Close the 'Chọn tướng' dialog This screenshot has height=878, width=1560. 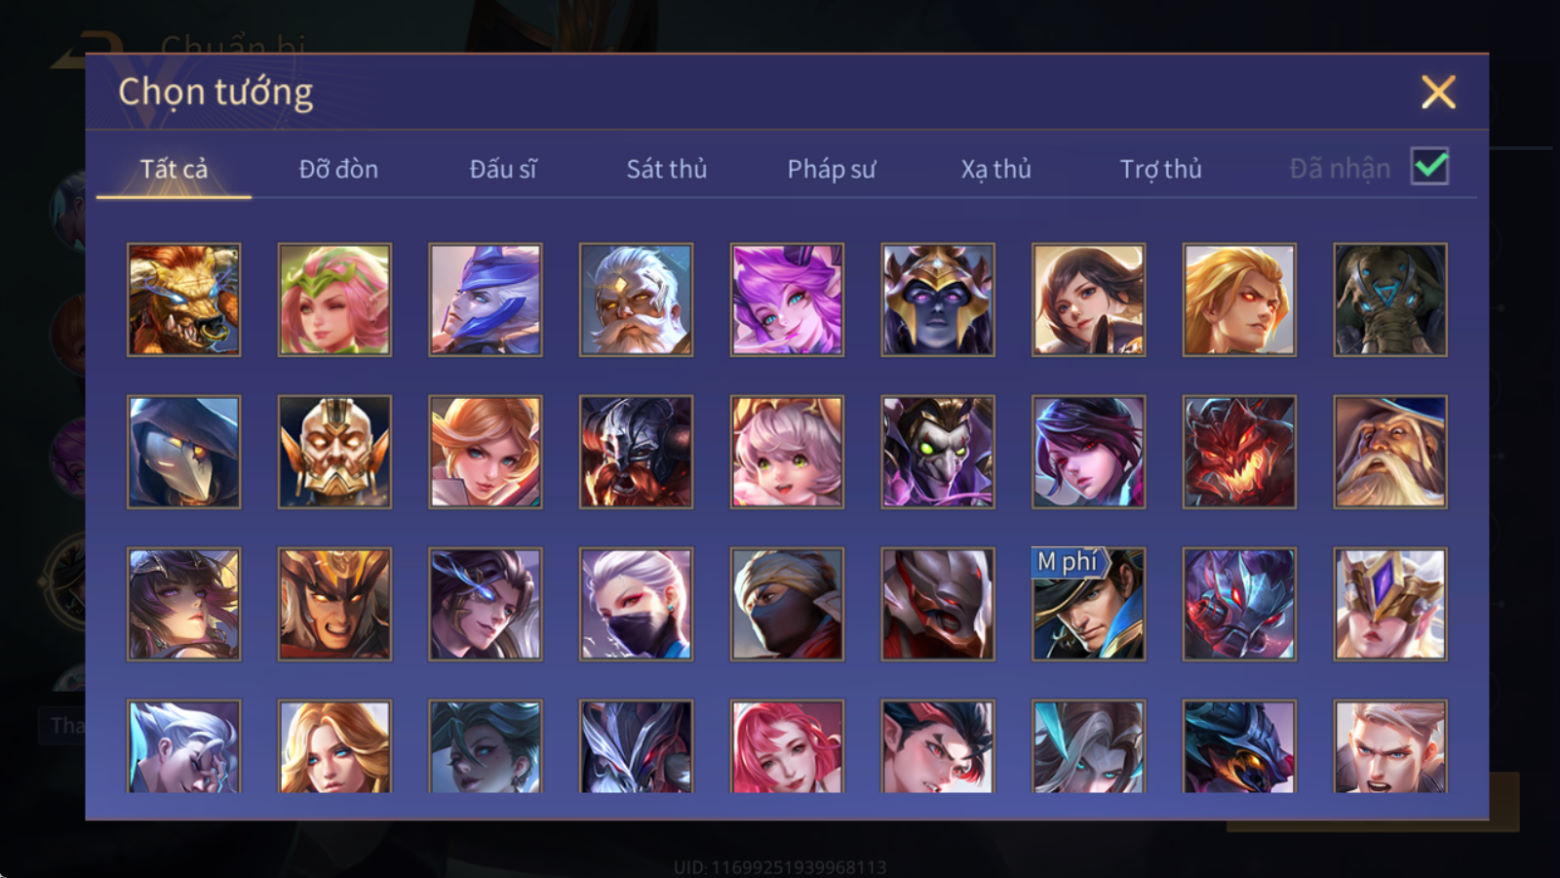point(1438,92)
